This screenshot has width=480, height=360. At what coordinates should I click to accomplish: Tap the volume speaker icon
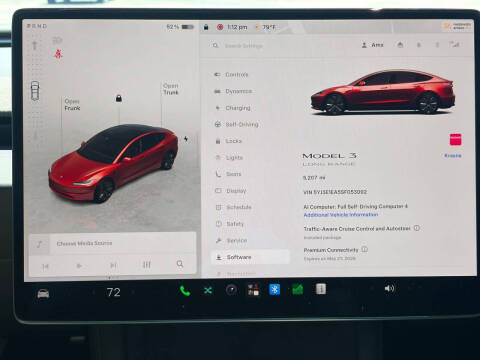coord(389,288)
